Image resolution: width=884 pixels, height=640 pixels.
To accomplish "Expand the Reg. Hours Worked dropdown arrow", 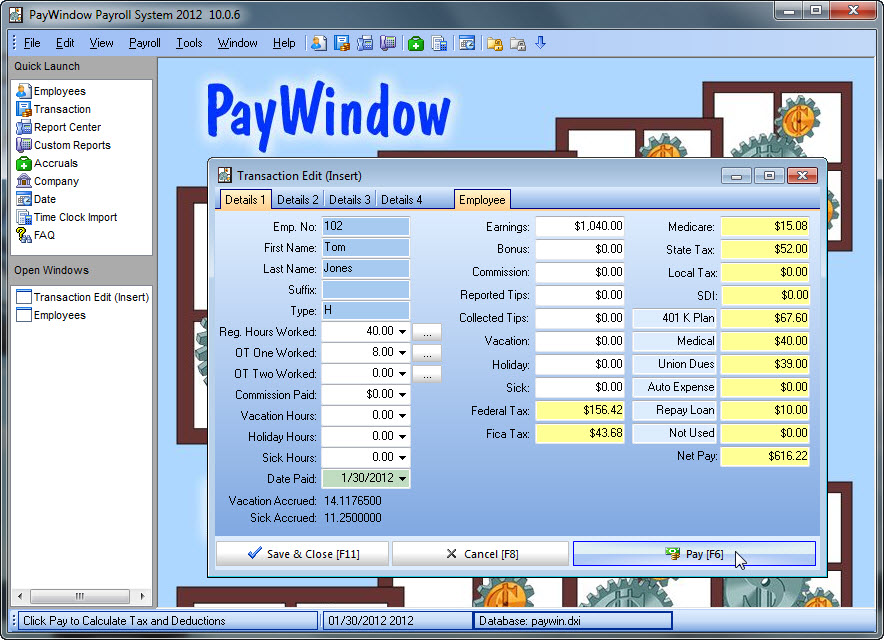I will pos(402,332).
